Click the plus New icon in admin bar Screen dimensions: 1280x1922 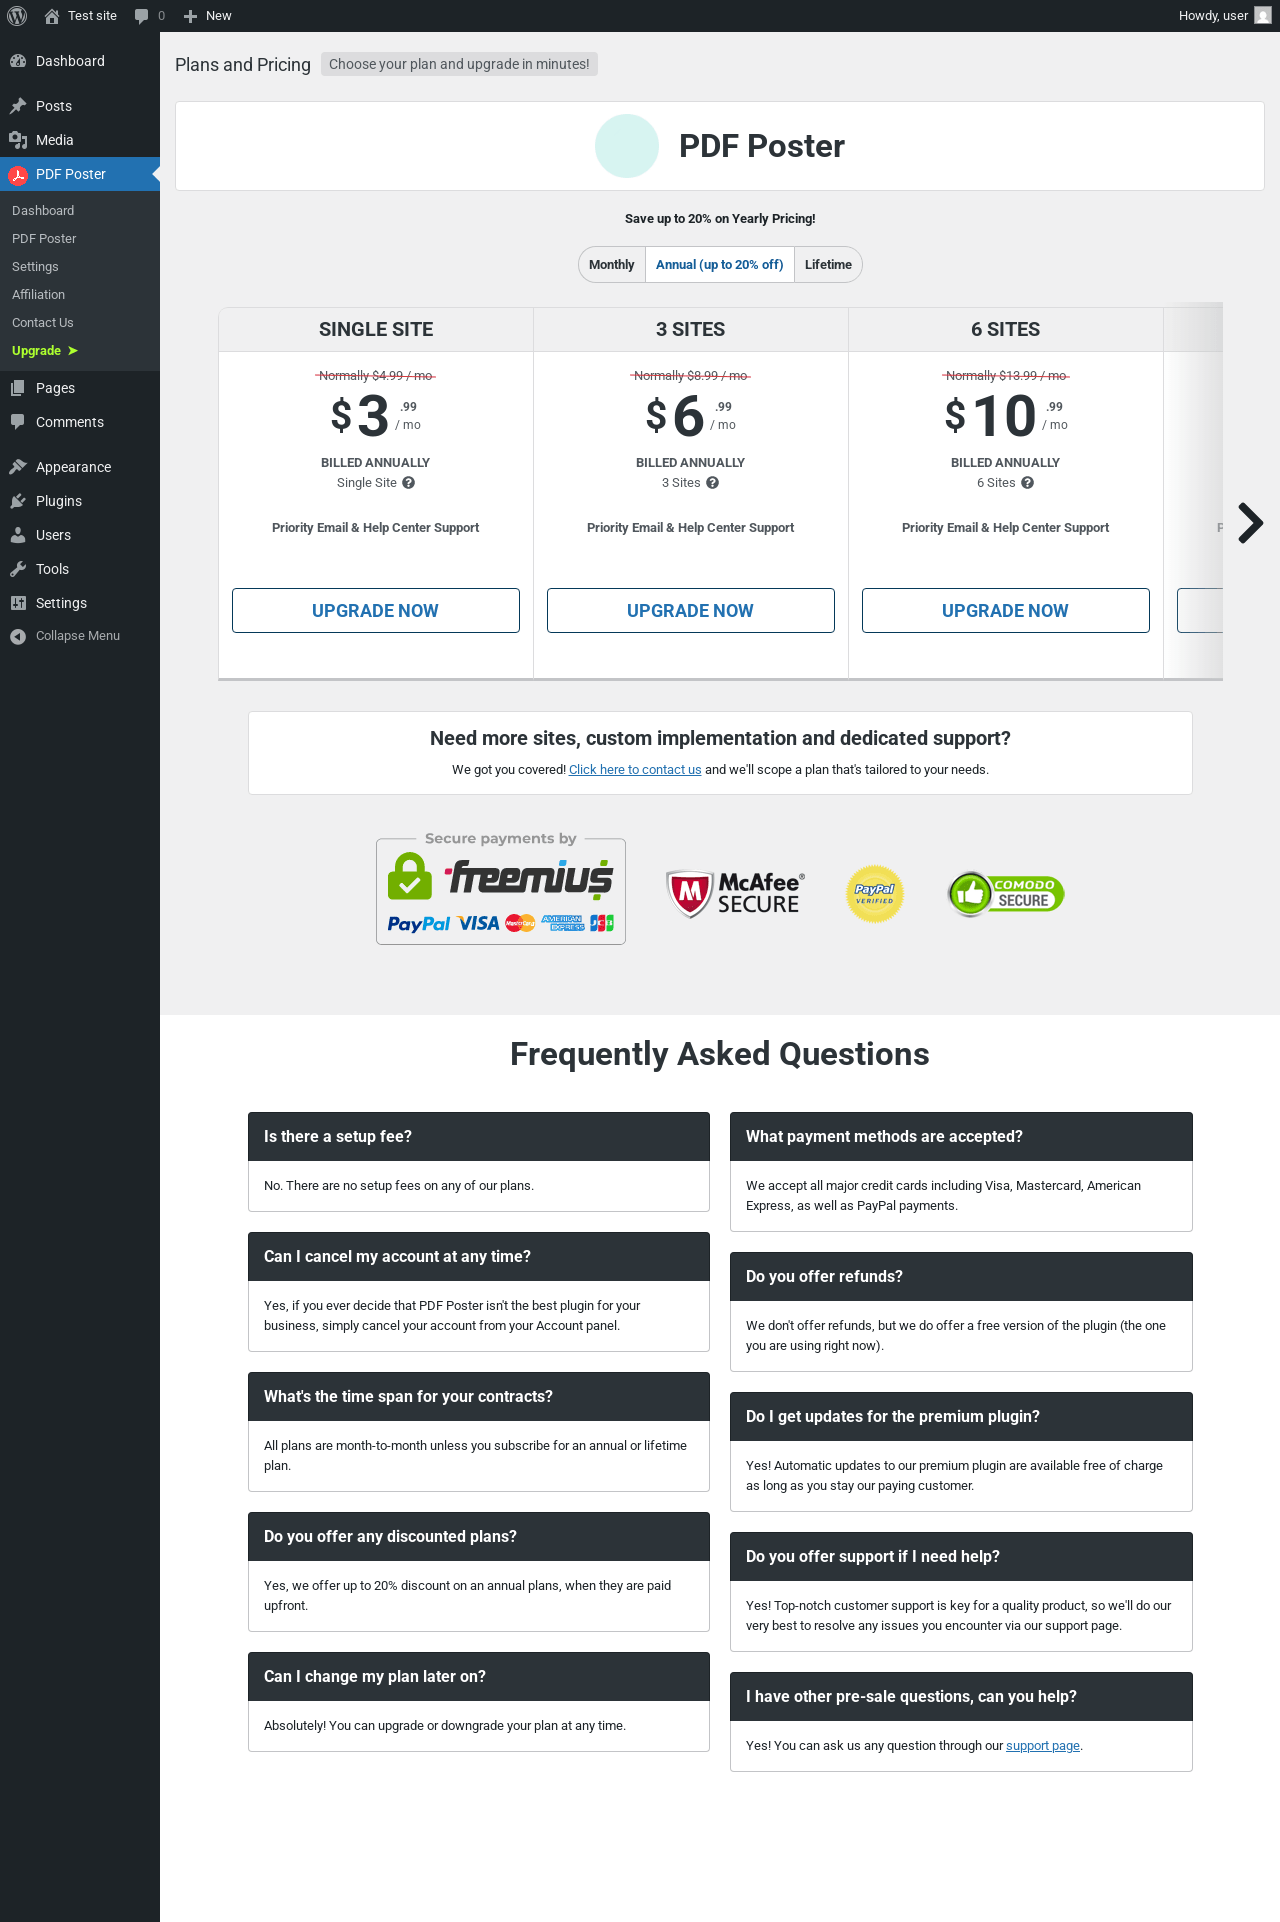click(x=190, y=16)
